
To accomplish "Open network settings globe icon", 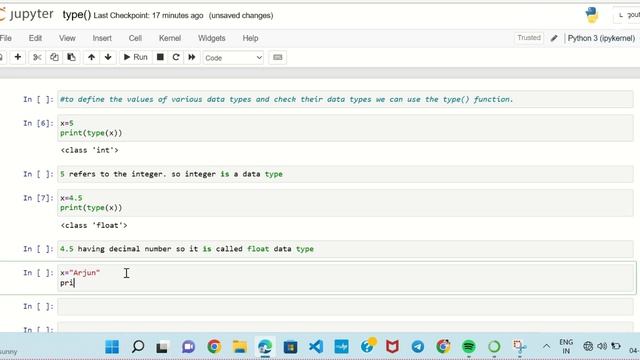I will [x=588, y=347].
